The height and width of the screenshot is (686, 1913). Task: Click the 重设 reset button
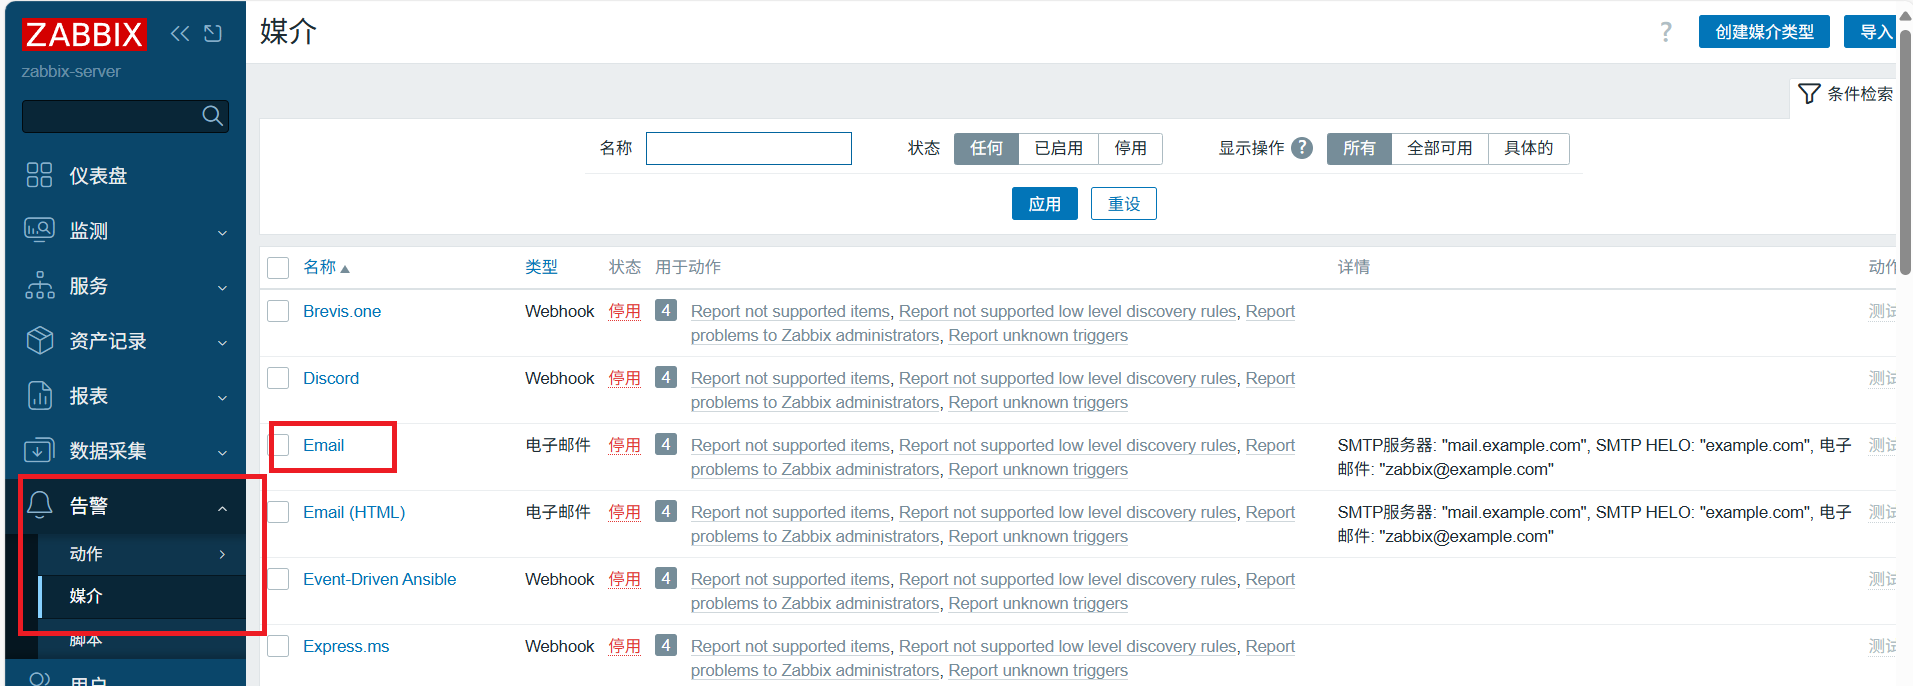(x=1123, y=204)
